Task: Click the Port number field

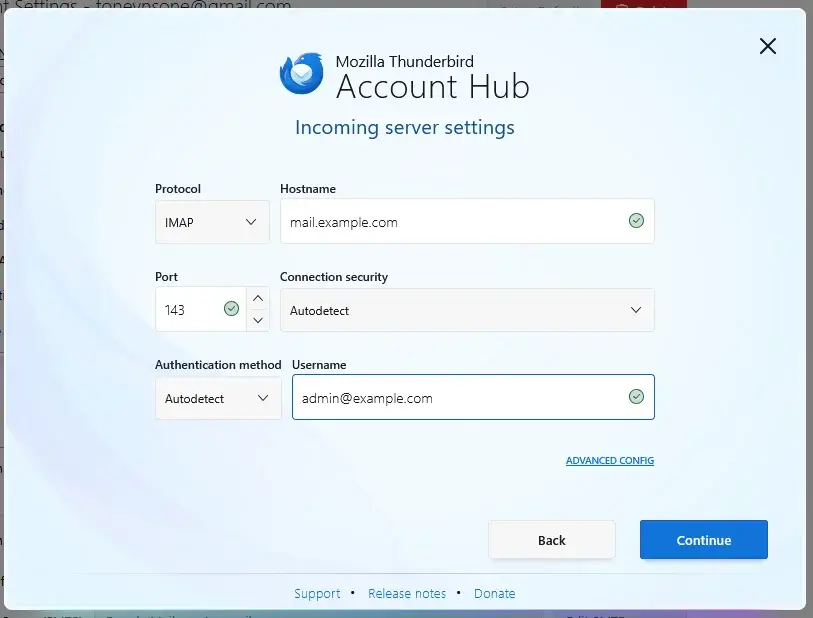Action: (x=190, y=310)
